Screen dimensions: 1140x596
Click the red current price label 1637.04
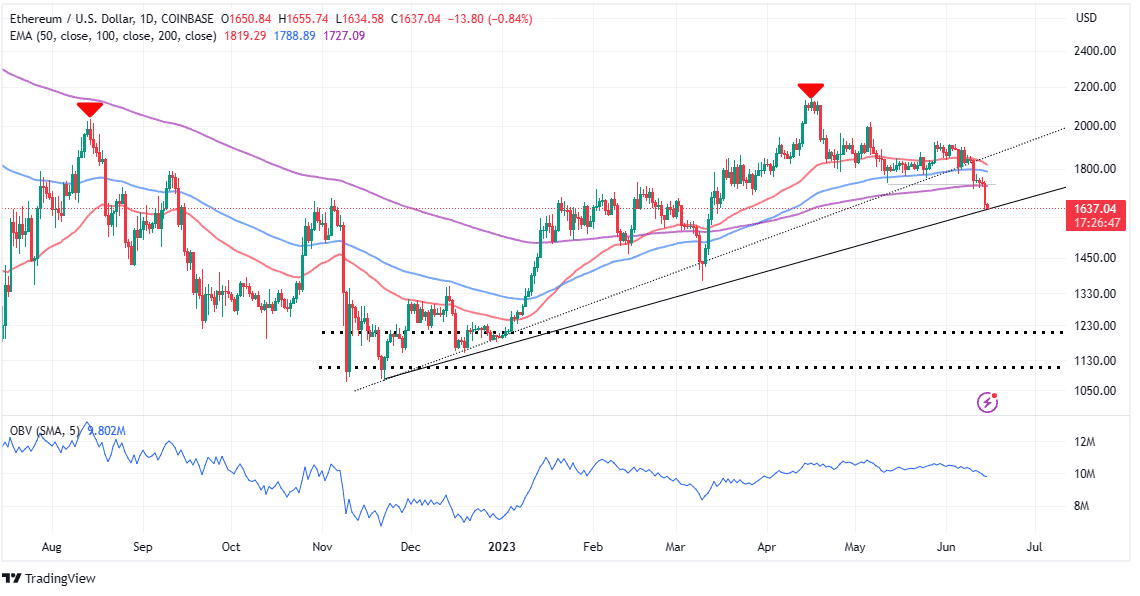tap(1096, 208)
